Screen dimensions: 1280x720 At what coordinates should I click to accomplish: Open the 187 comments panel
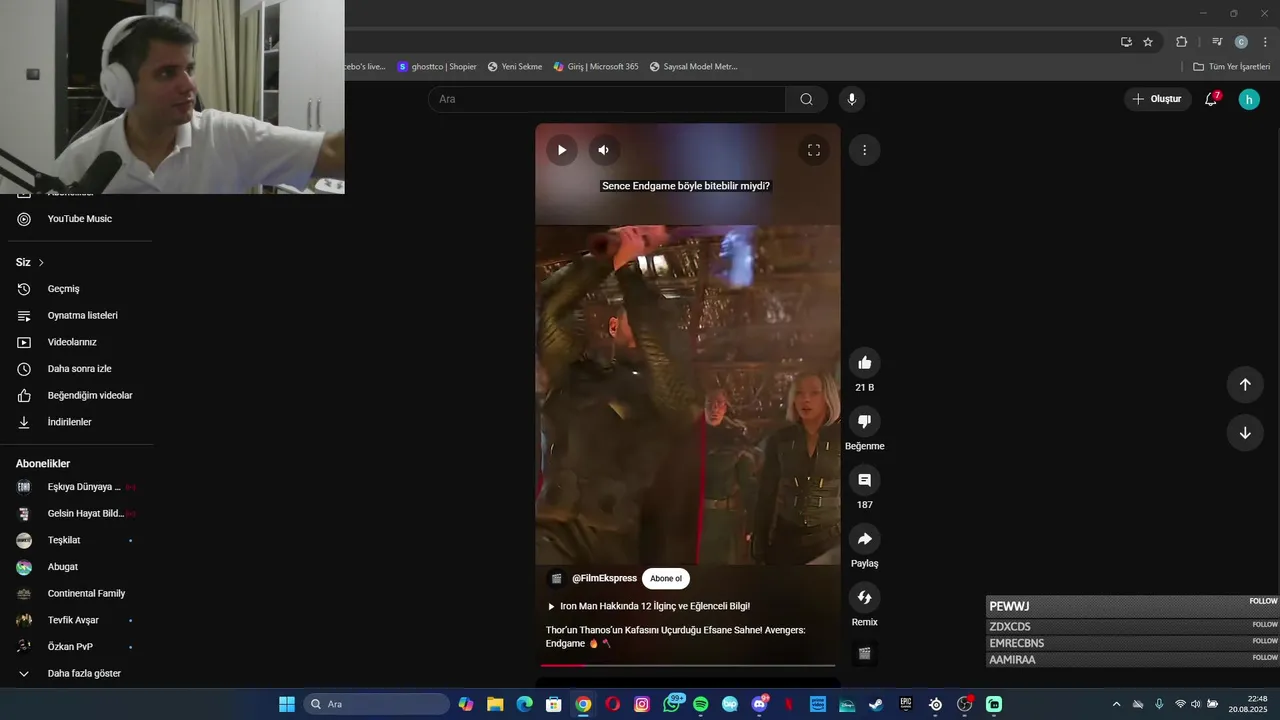click(865, 480)
